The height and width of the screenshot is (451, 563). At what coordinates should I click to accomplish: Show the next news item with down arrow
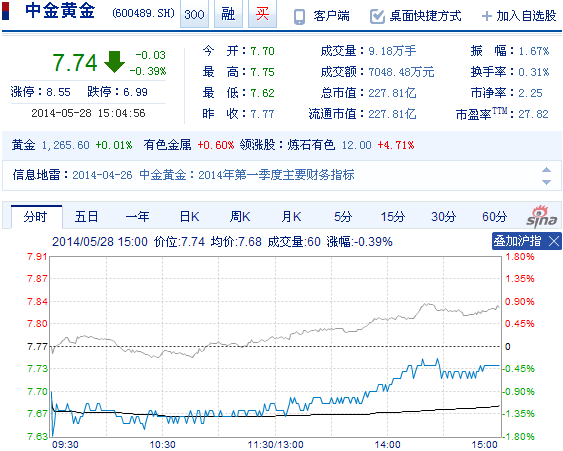click(x=546, y=182)
